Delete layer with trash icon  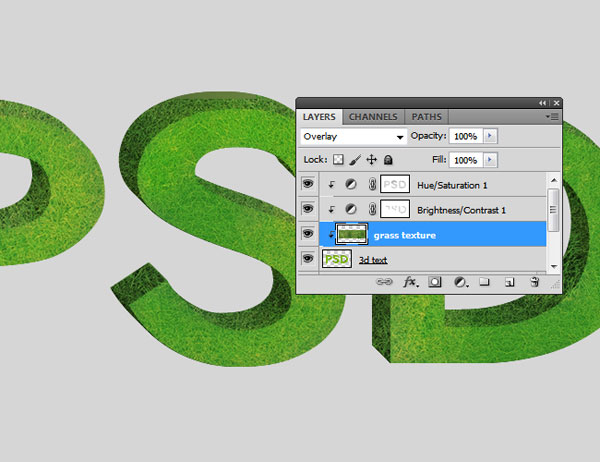(x=535, y=282)
